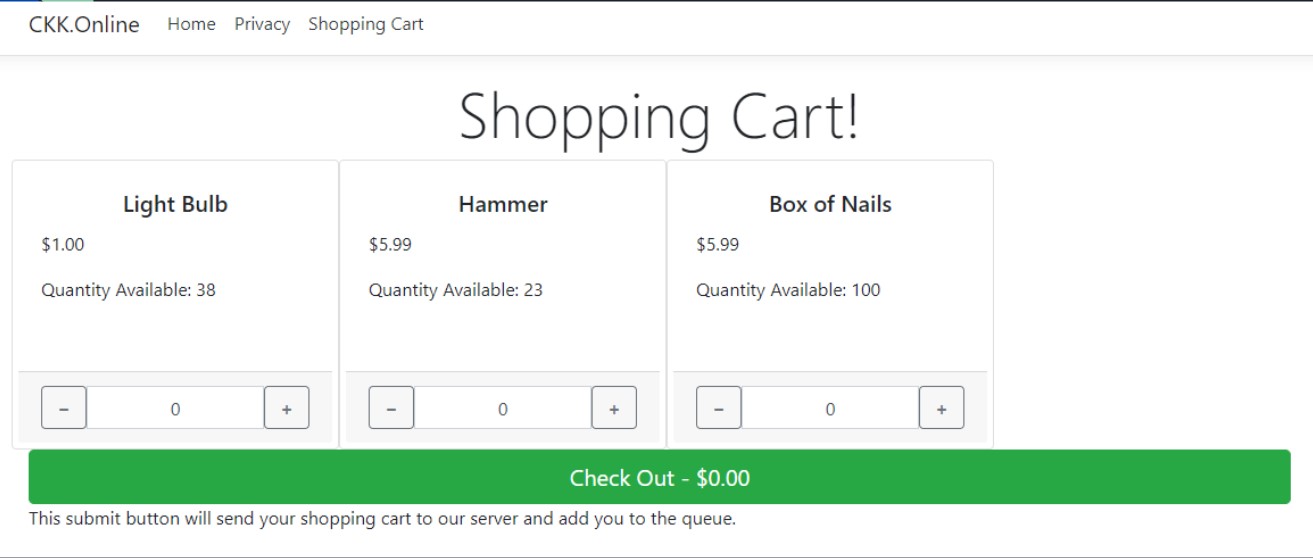Select the Box of Nails quantity field
This screenshot has width=1313, height=558.
coord(830,408)
